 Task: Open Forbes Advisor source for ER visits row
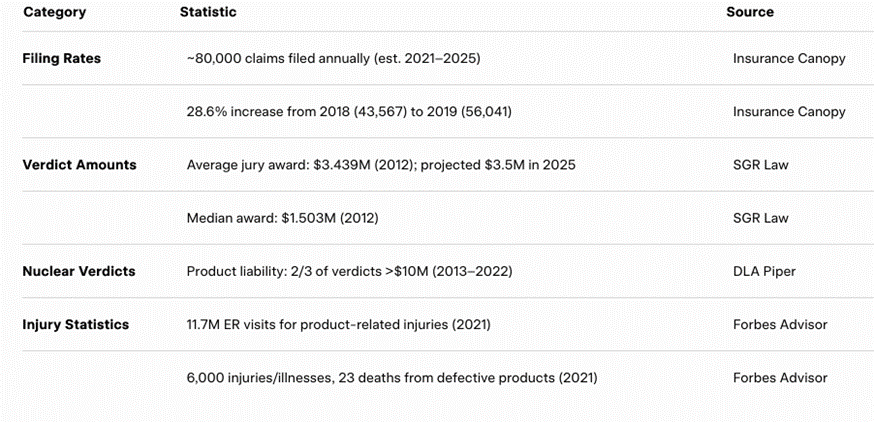click(779, 324)
